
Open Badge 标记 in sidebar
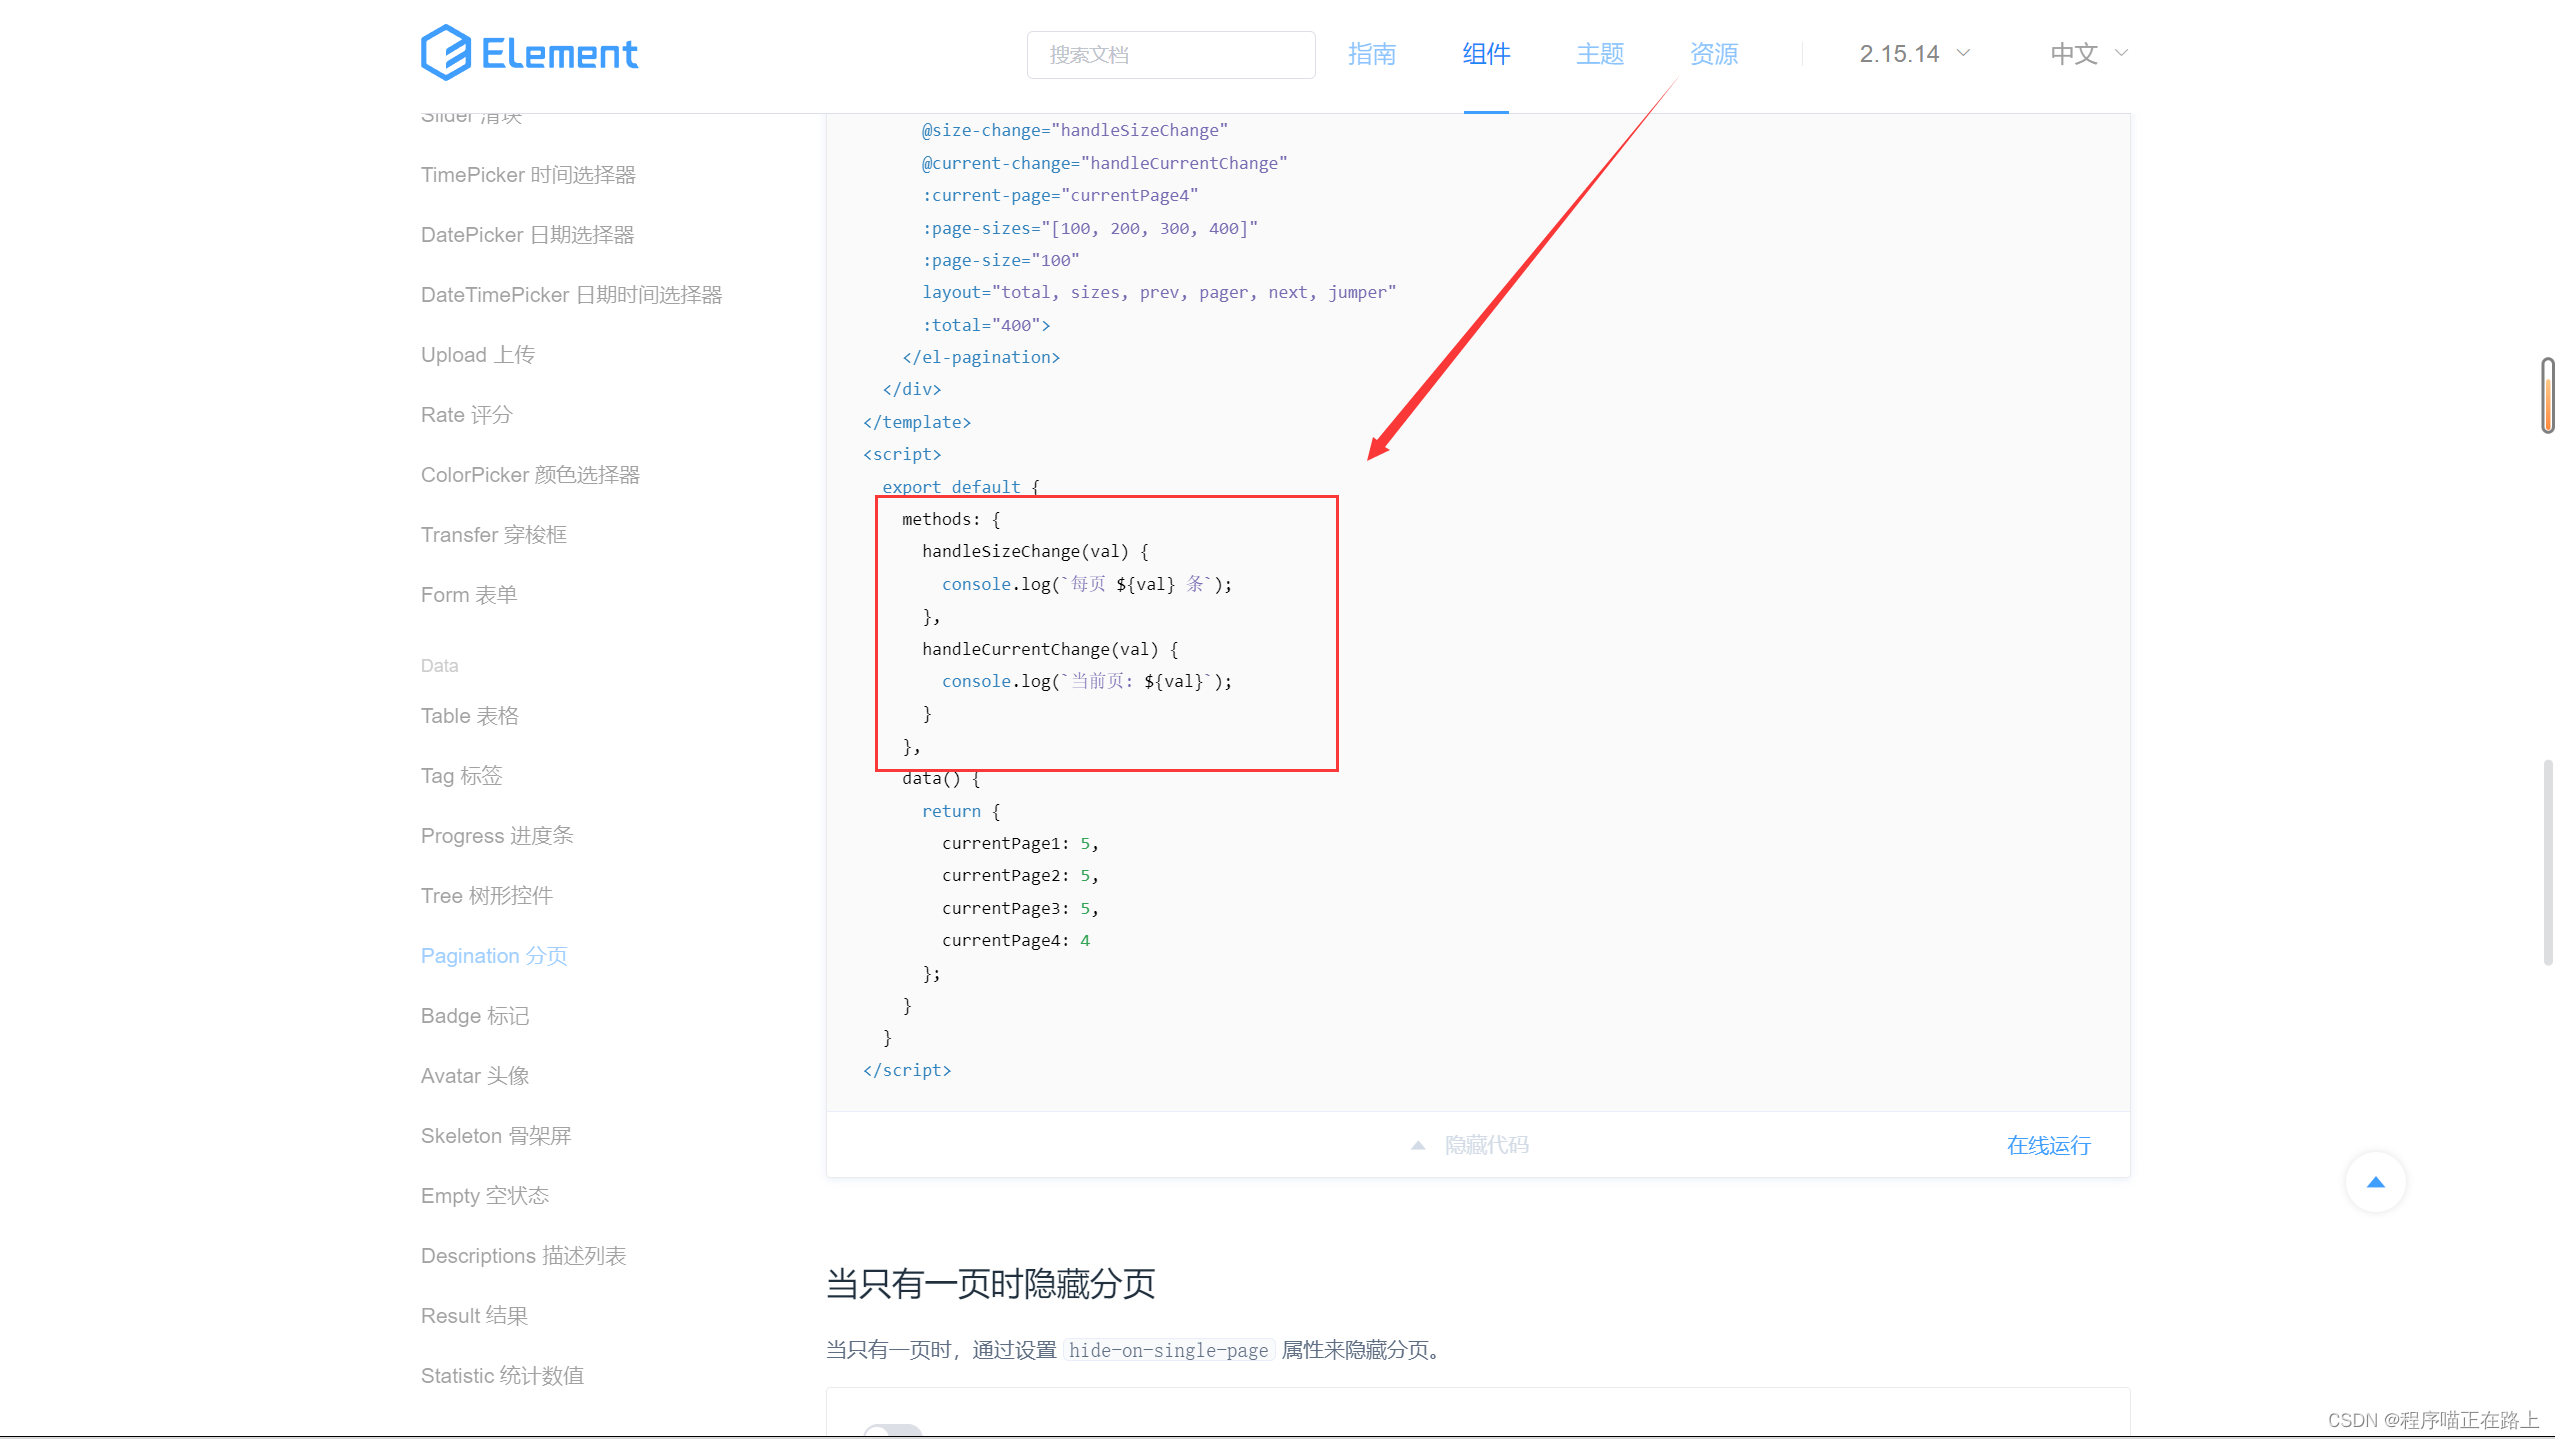click(x=475, y=1016)
